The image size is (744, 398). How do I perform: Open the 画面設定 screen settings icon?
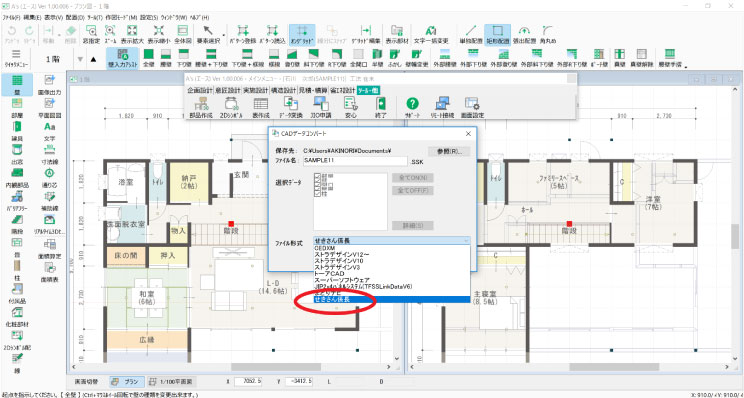pyautogui.click(x=472, y=107)
